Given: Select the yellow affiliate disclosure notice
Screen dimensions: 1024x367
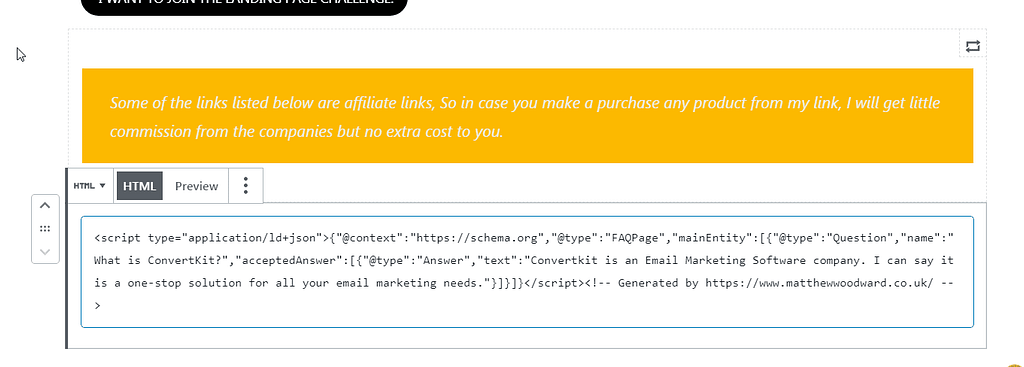Looking at the screenshot, I should (527, 116).
